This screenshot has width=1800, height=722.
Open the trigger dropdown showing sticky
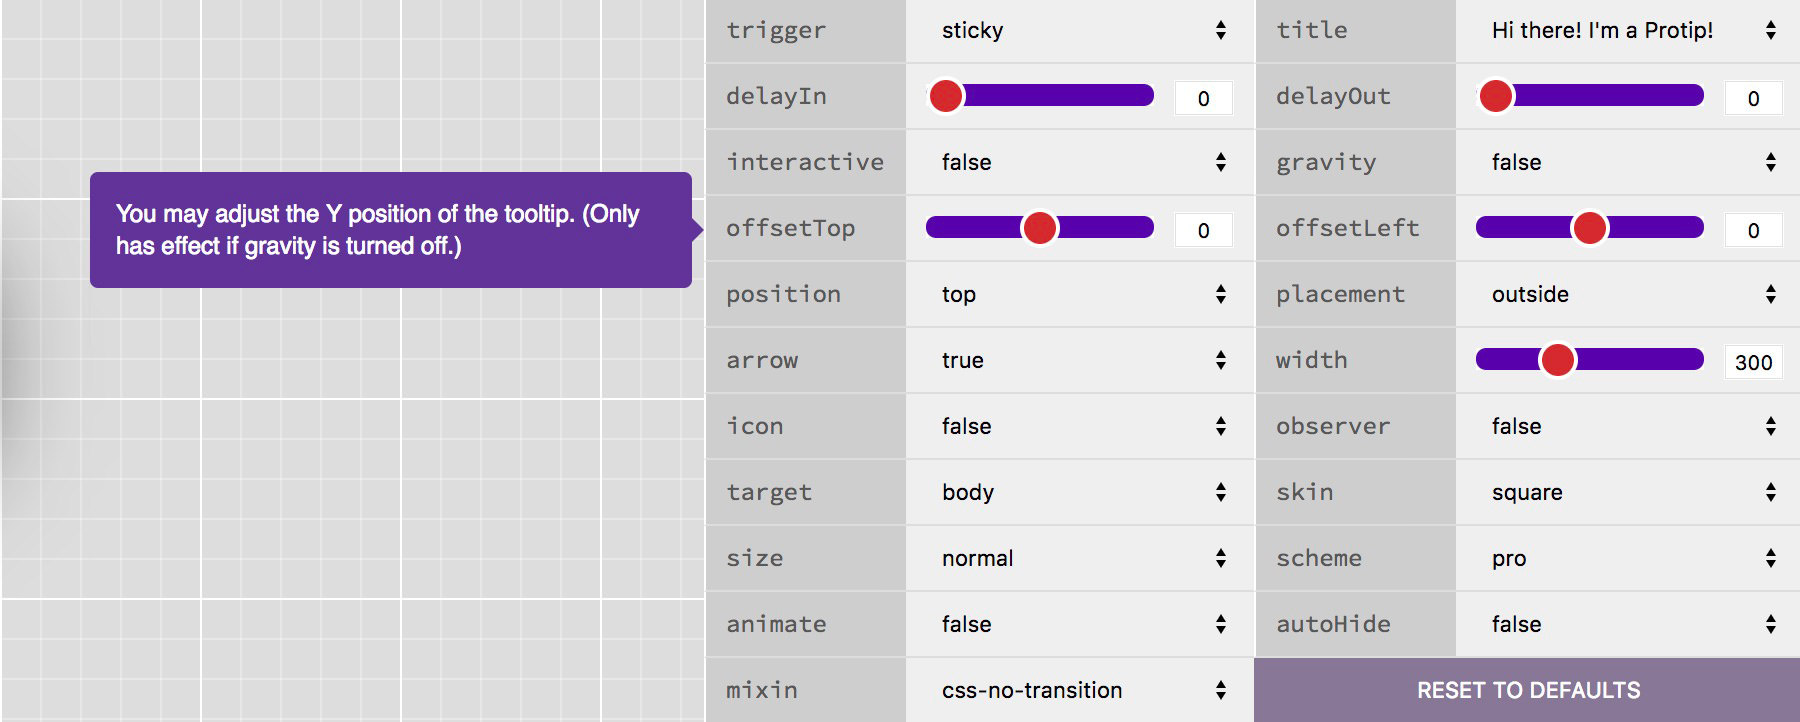click(1080, 30)
